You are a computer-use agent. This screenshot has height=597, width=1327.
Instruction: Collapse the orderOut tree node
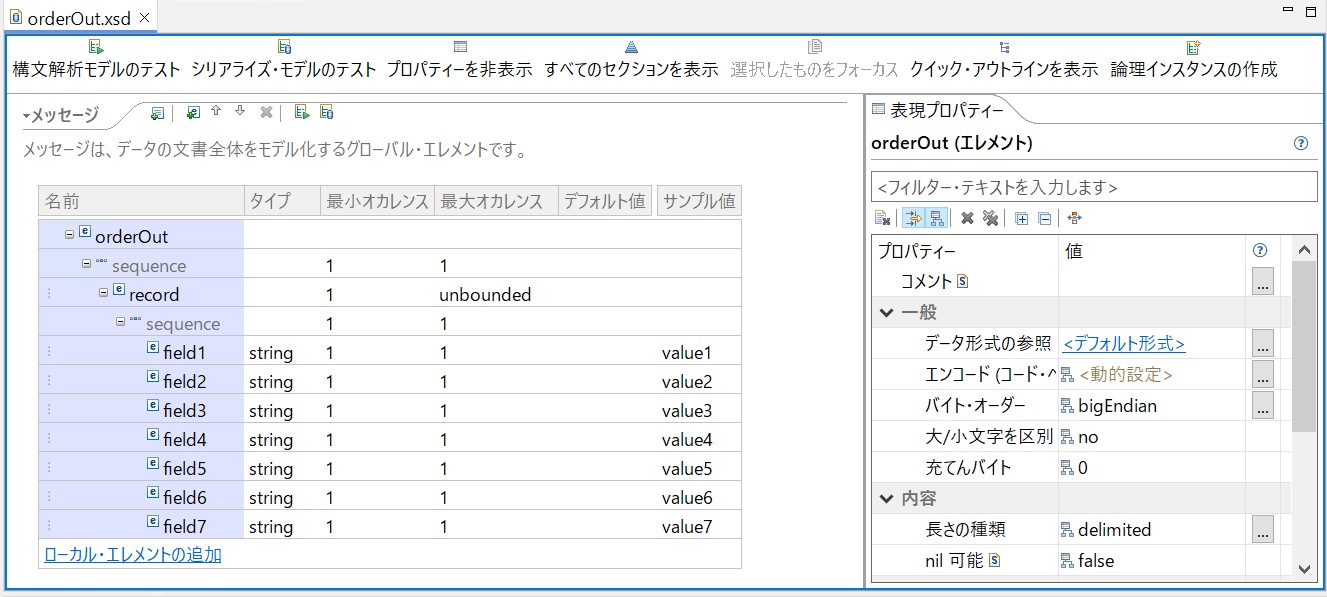69,235
